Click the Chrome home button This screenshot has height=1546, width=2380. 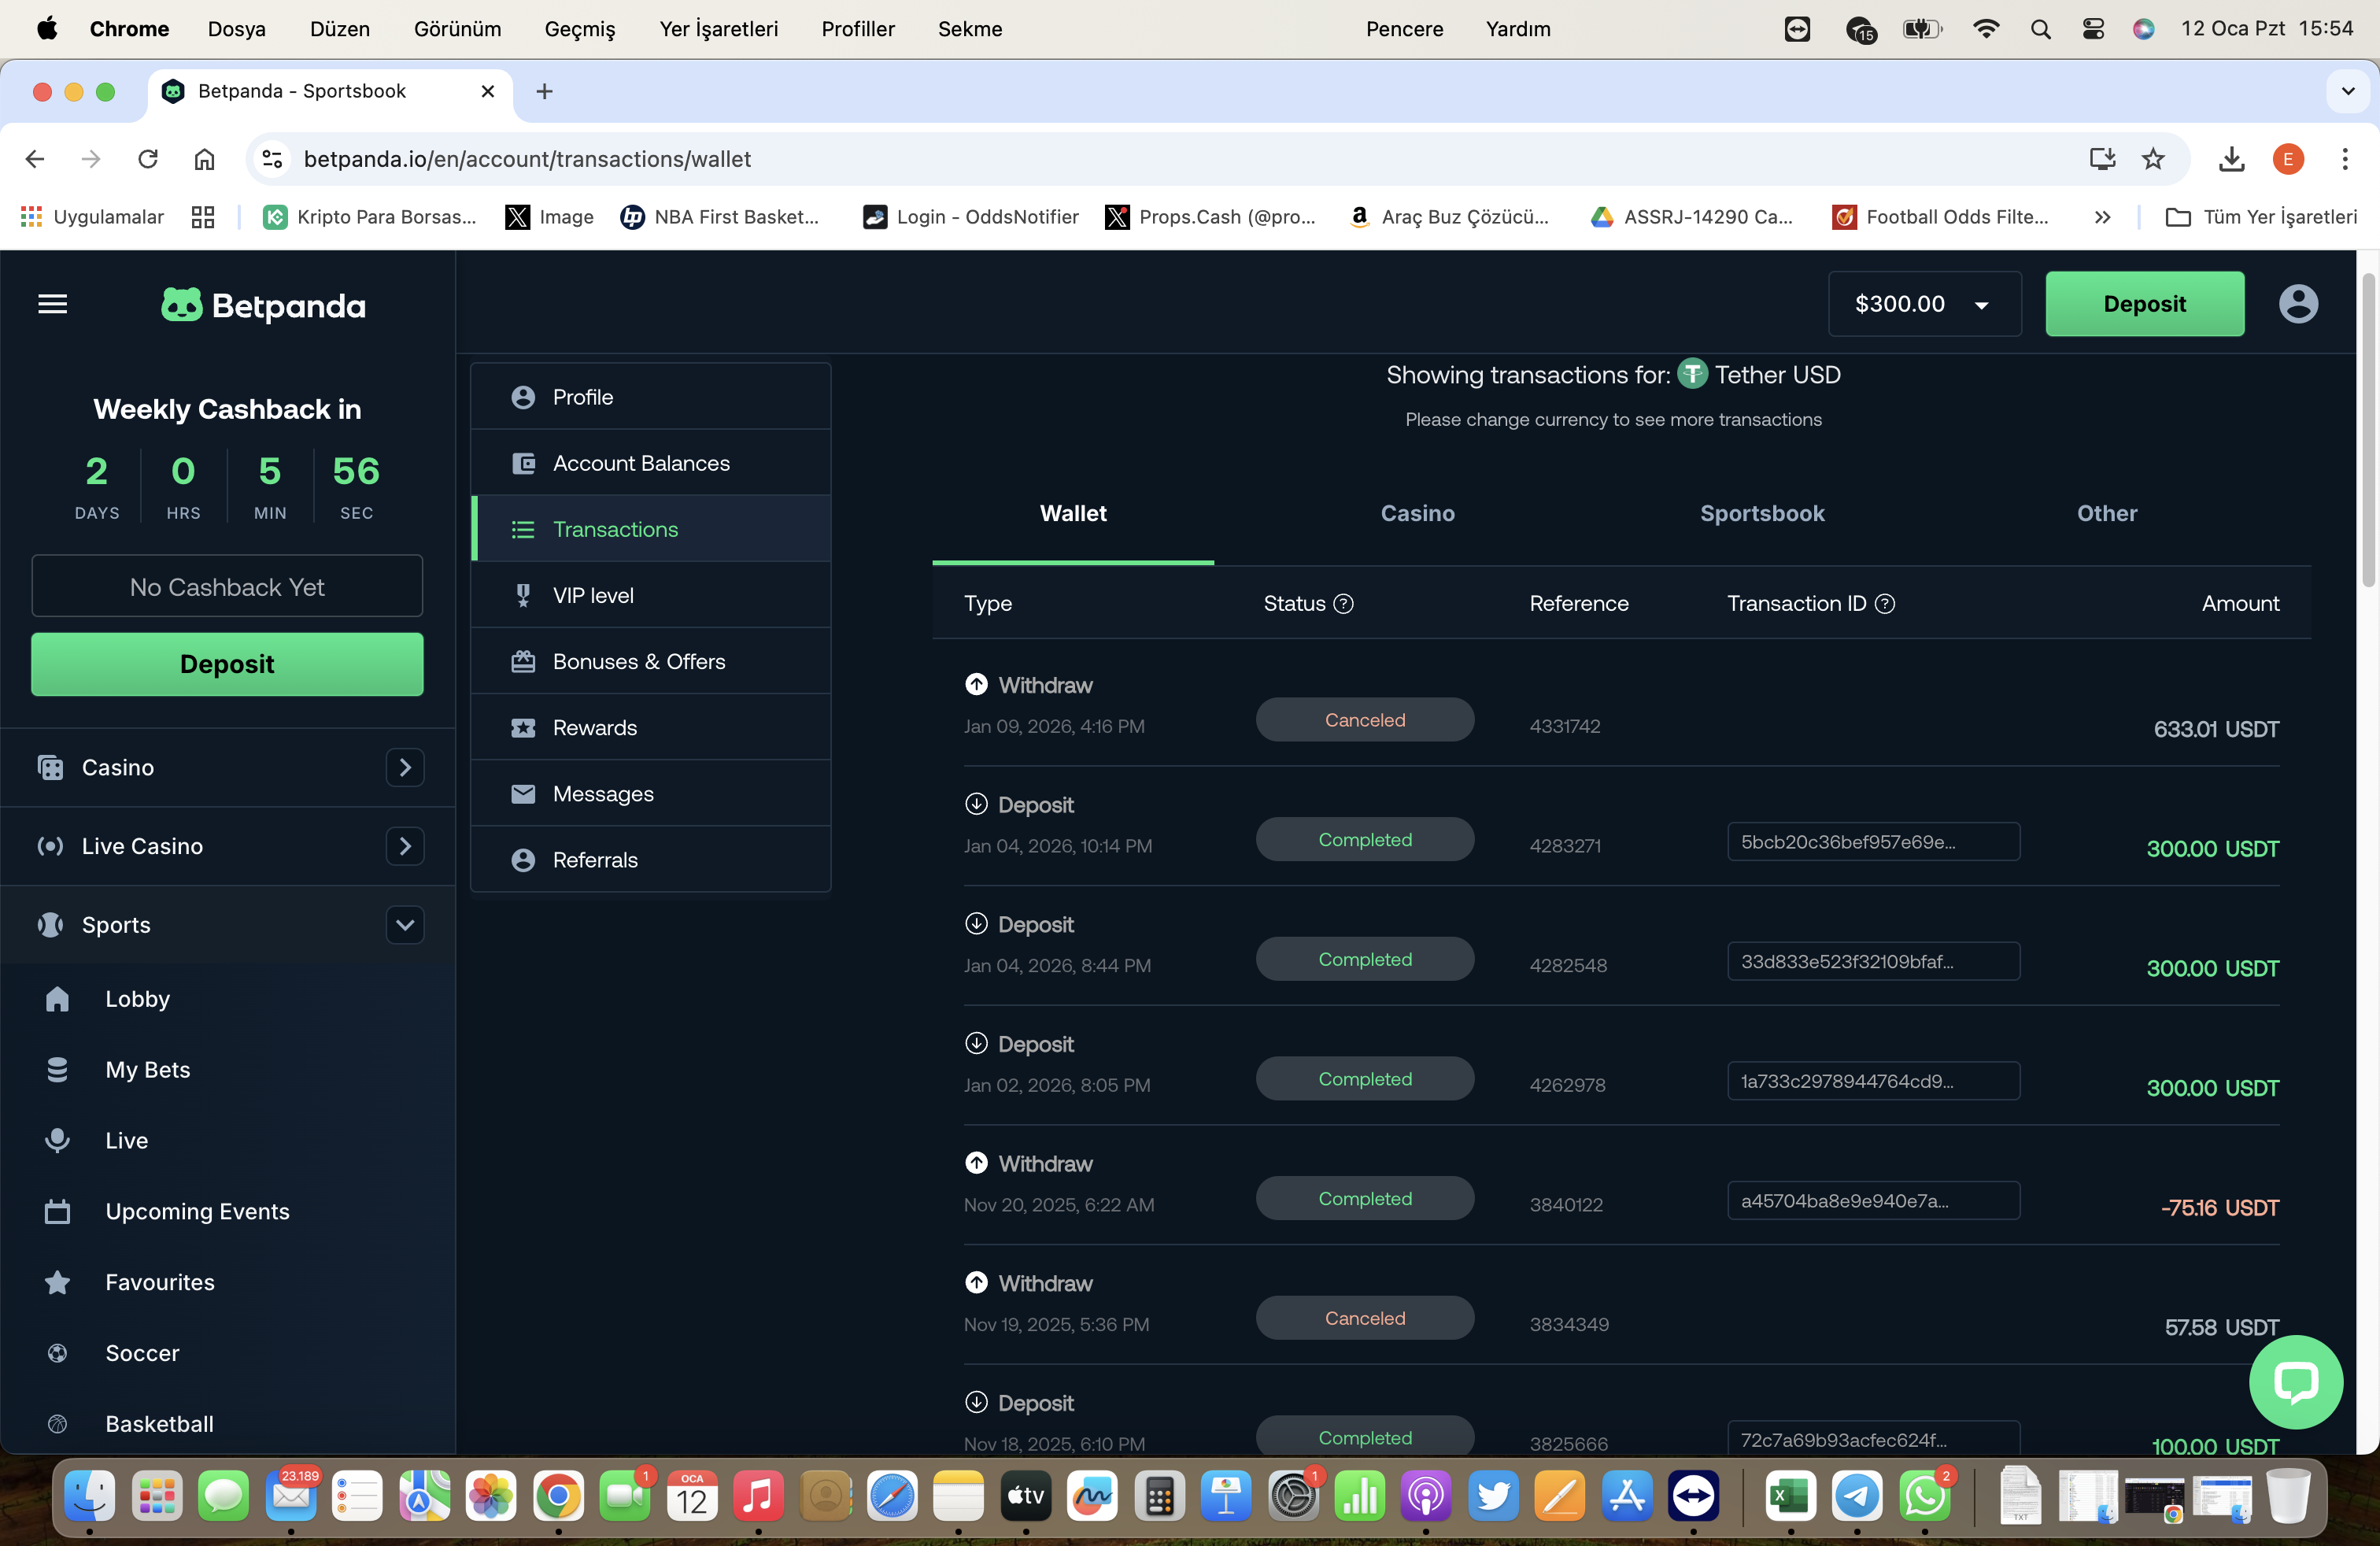204,159
